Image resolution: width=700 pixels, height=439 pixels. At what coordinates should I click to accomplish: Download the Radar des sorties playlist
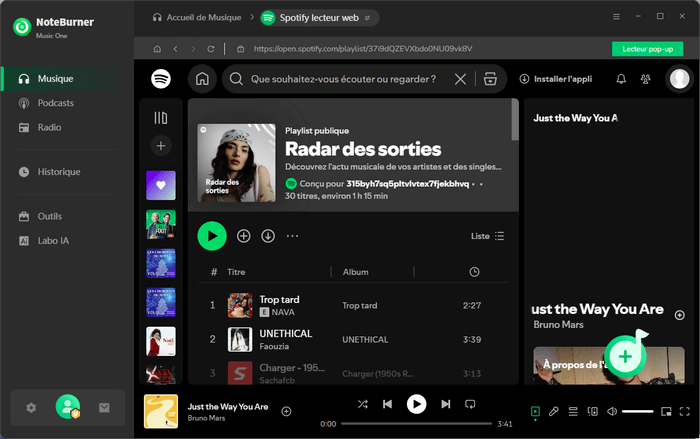pyautogui.click(x=268, y=236)
